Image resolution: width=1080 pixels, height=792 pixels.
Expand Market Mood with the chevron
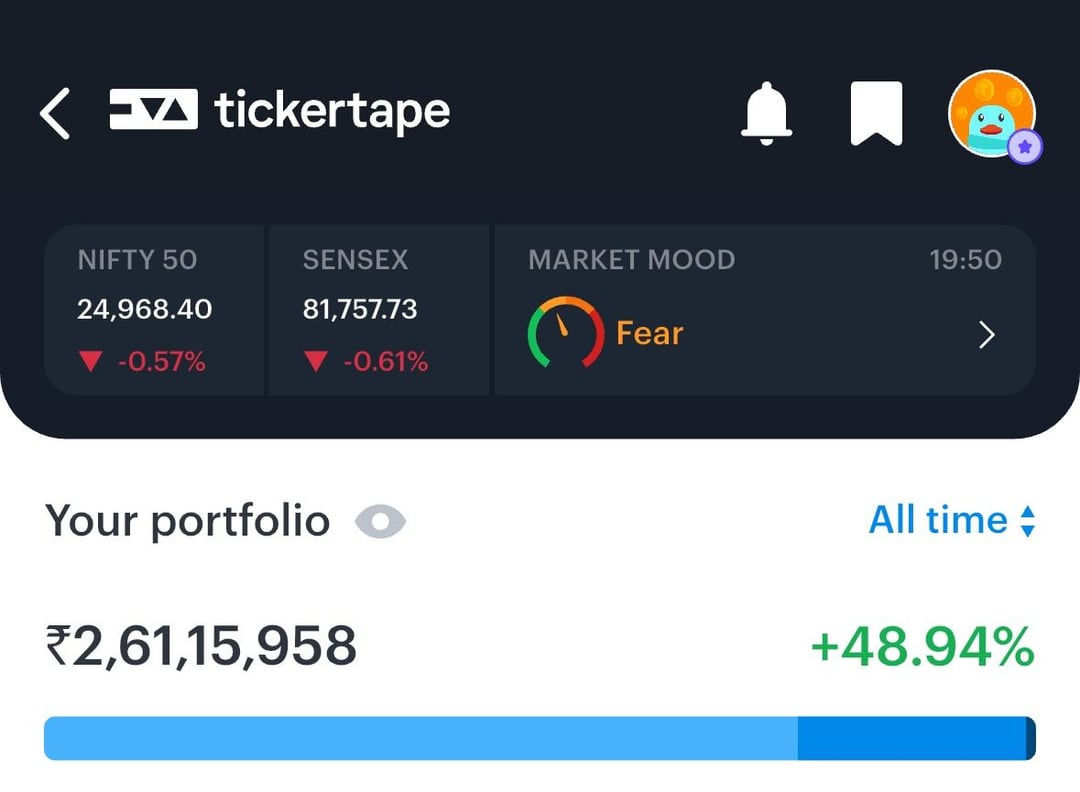[x=987, y=335]
